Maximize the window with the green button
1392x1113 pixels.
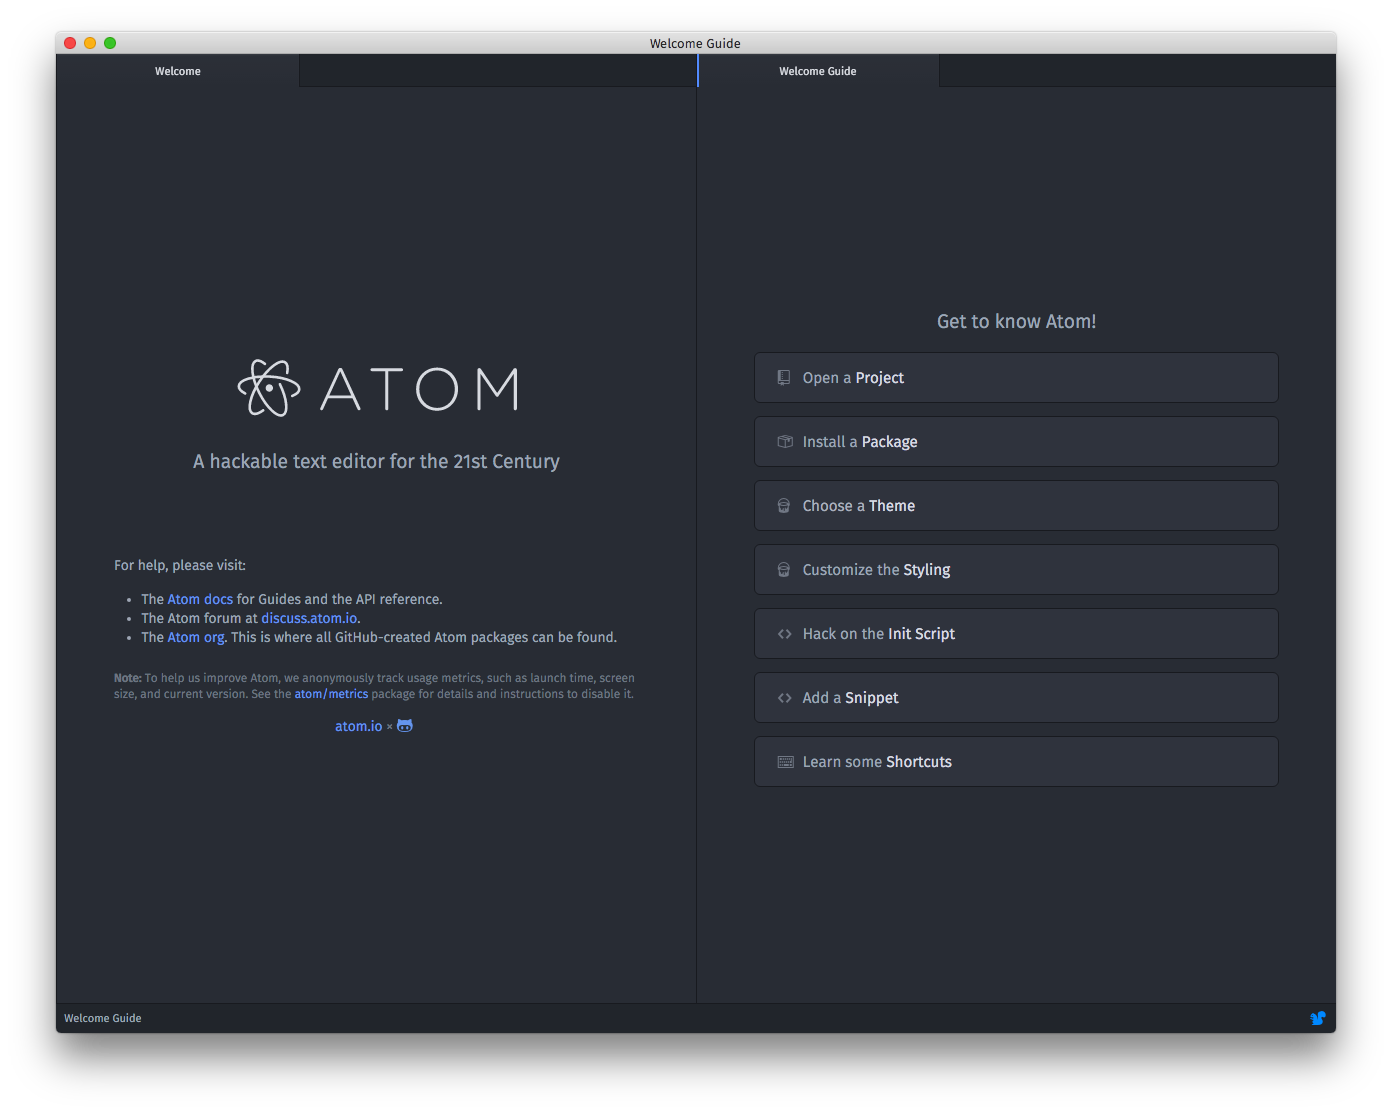pyautogui.click(x=110, y=43)
